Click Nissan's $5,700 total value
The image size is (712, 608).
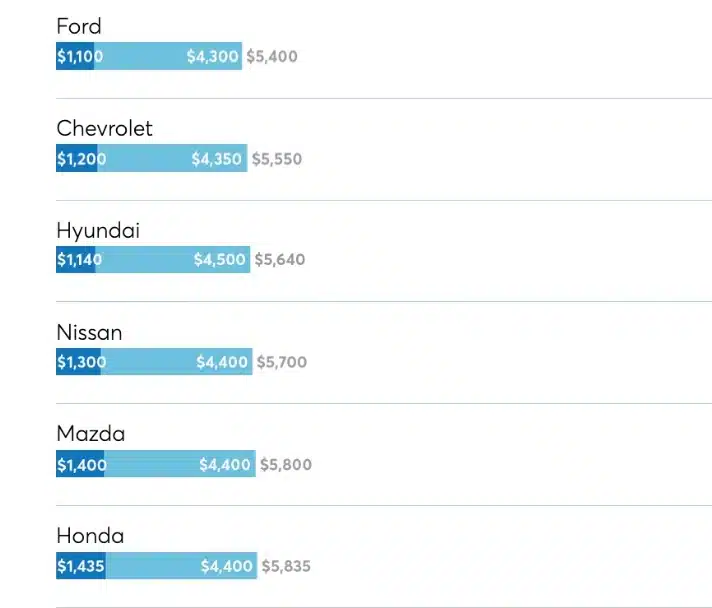tap(282, 362)
